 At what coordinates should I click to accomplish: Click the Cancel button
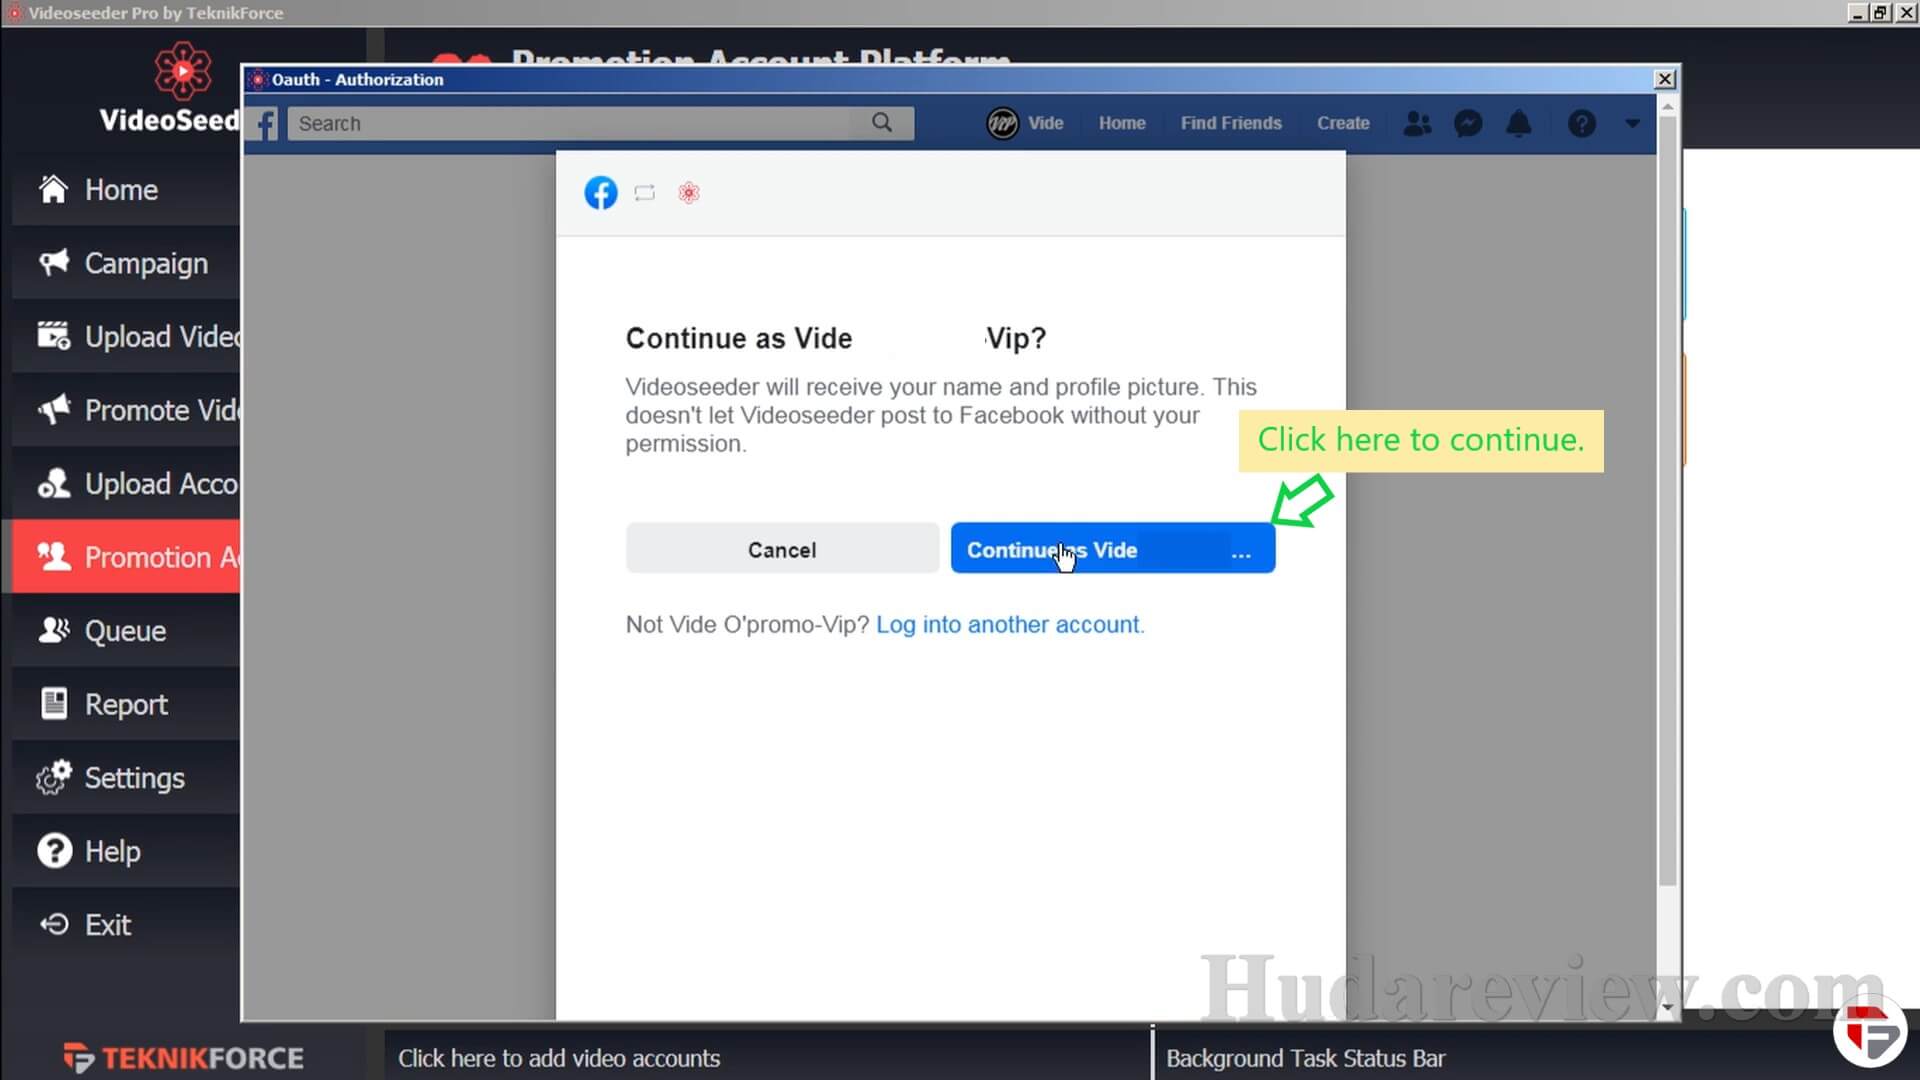[x=782, y=549]
